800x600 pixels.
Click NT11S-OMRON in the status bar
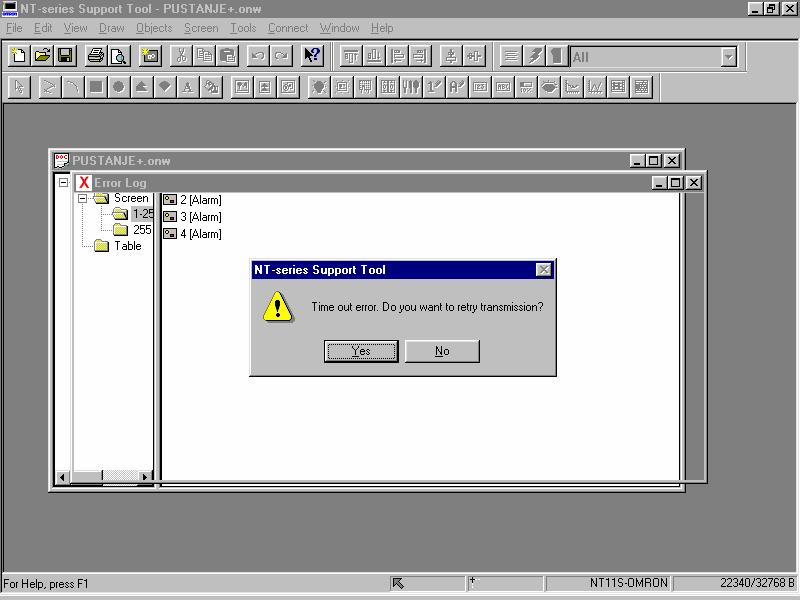[629, 583]
